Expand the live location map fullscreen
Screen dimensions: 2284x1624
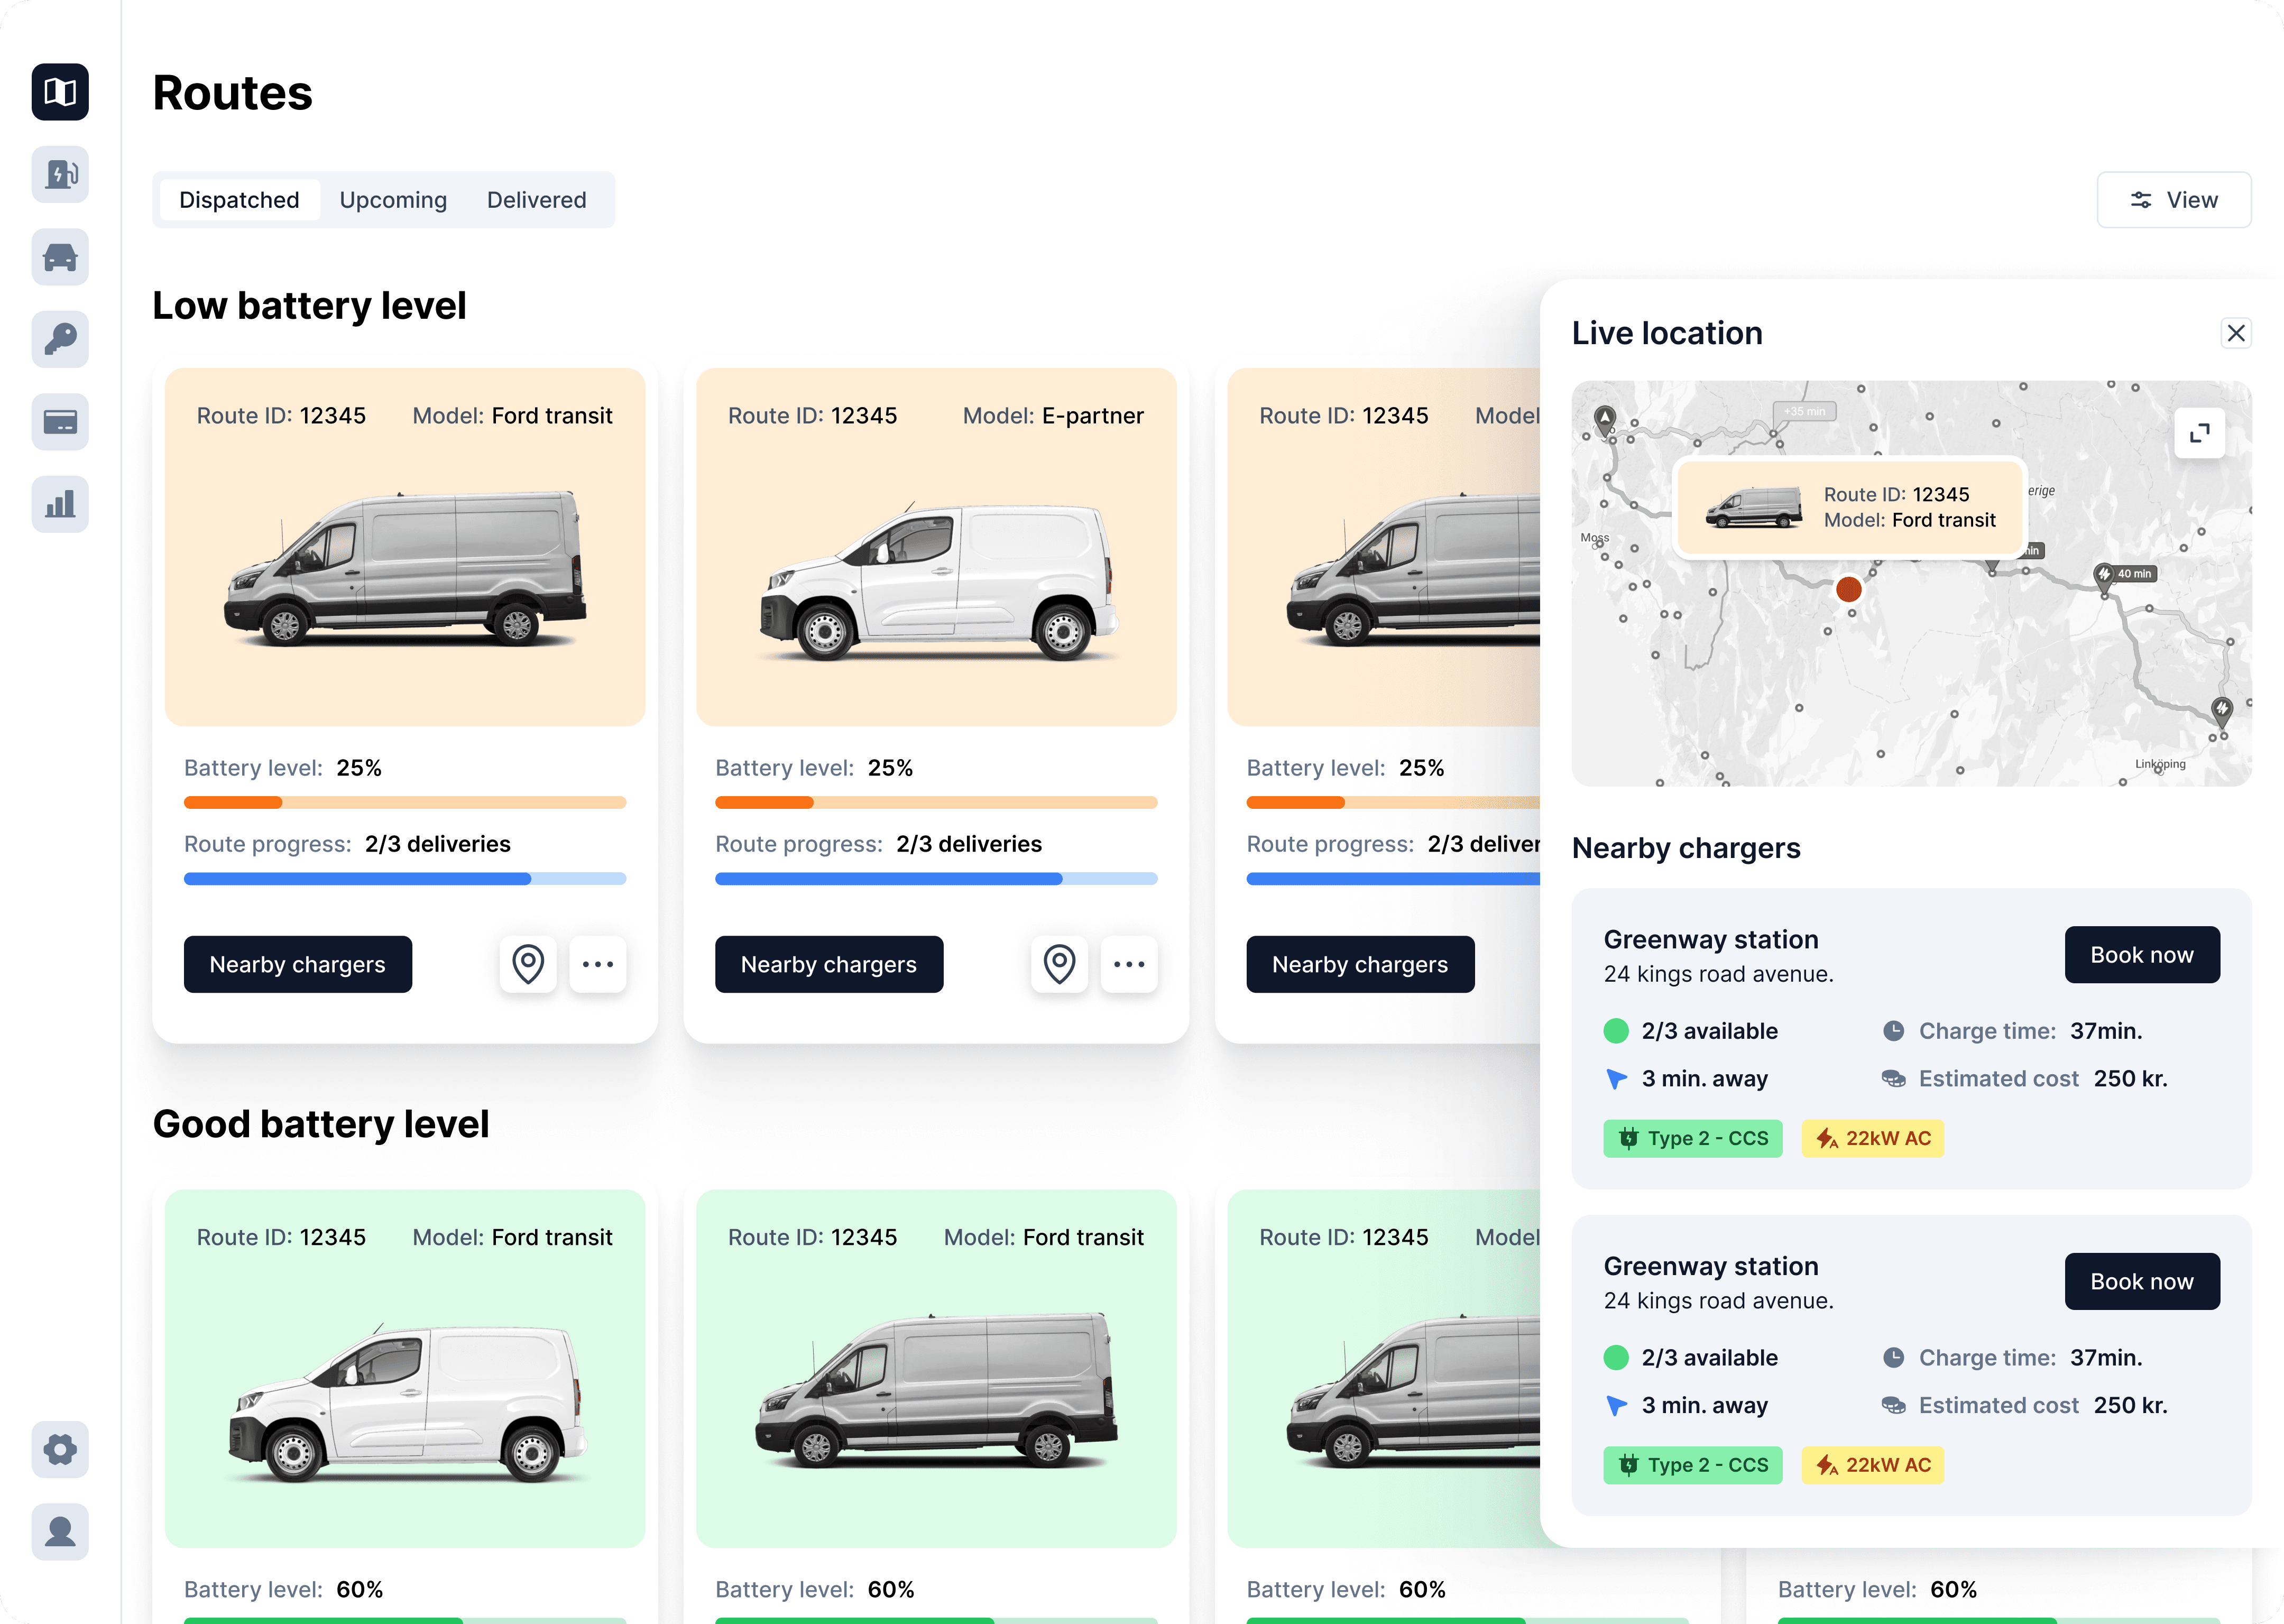(2199, 433)
